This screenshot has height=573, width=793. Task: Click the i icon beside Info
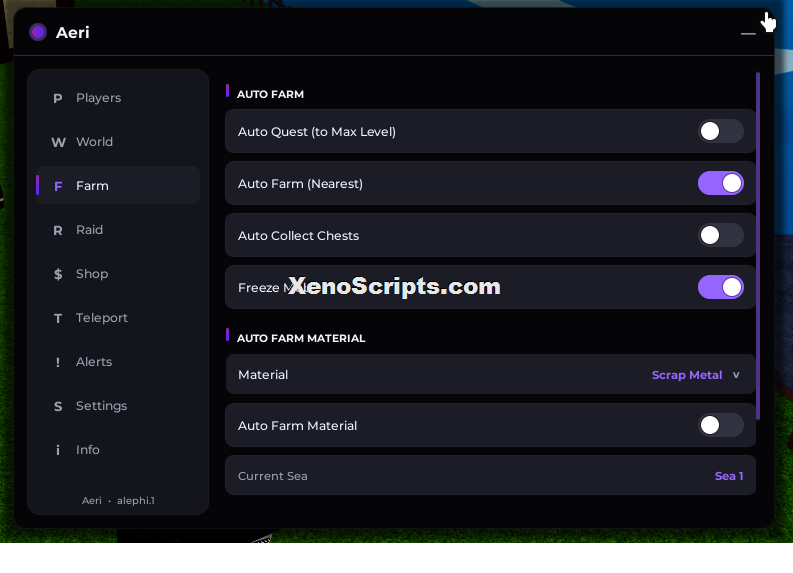tap(58, 450)
